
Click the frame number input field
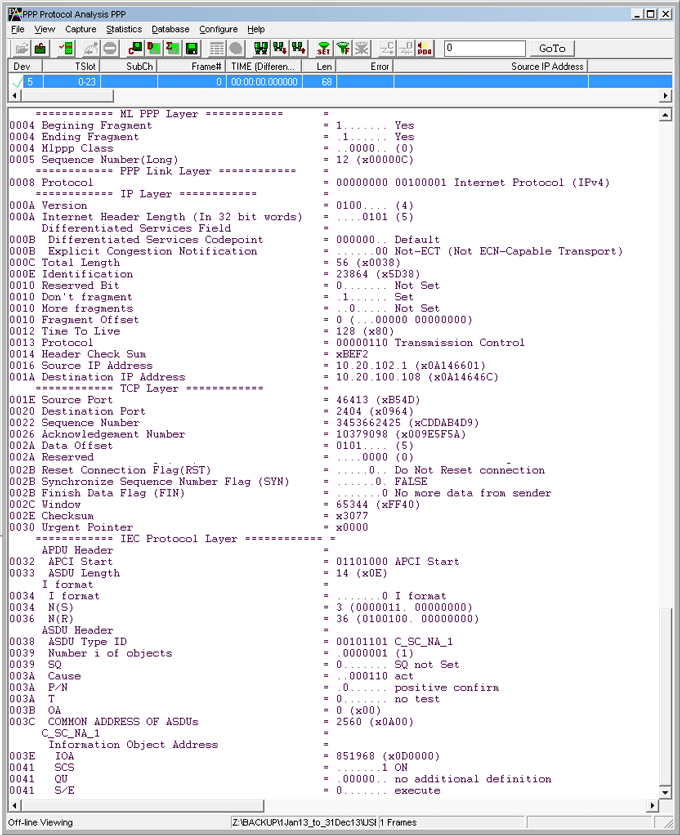(483, 48)
